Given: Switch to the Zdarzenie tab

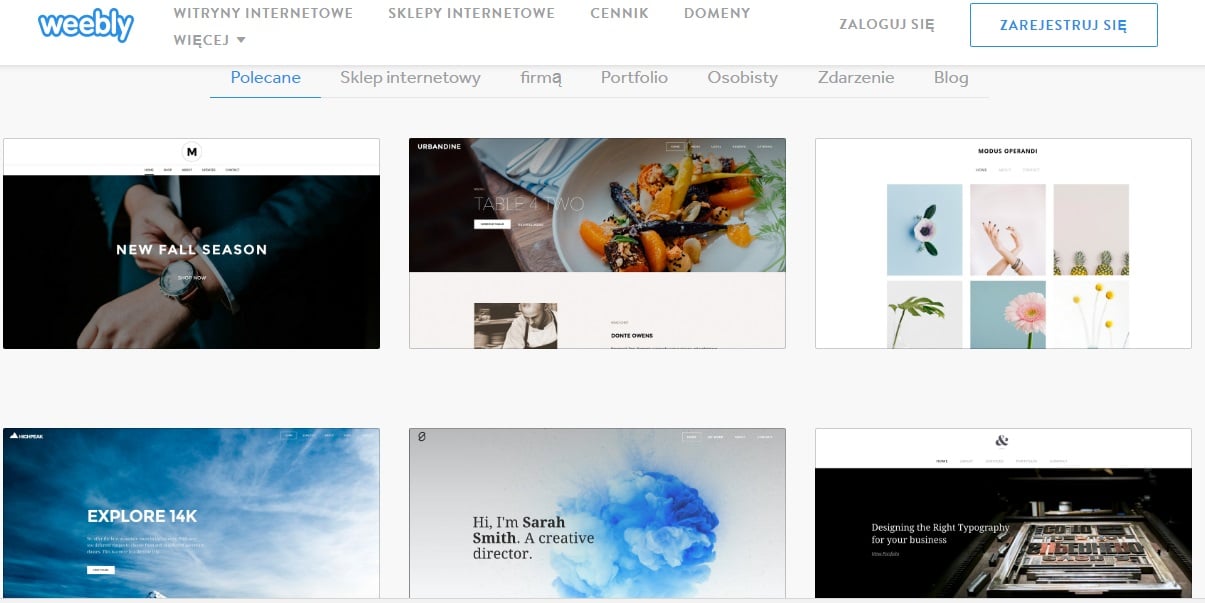Looking at the screenshot, I should (856, 77).
